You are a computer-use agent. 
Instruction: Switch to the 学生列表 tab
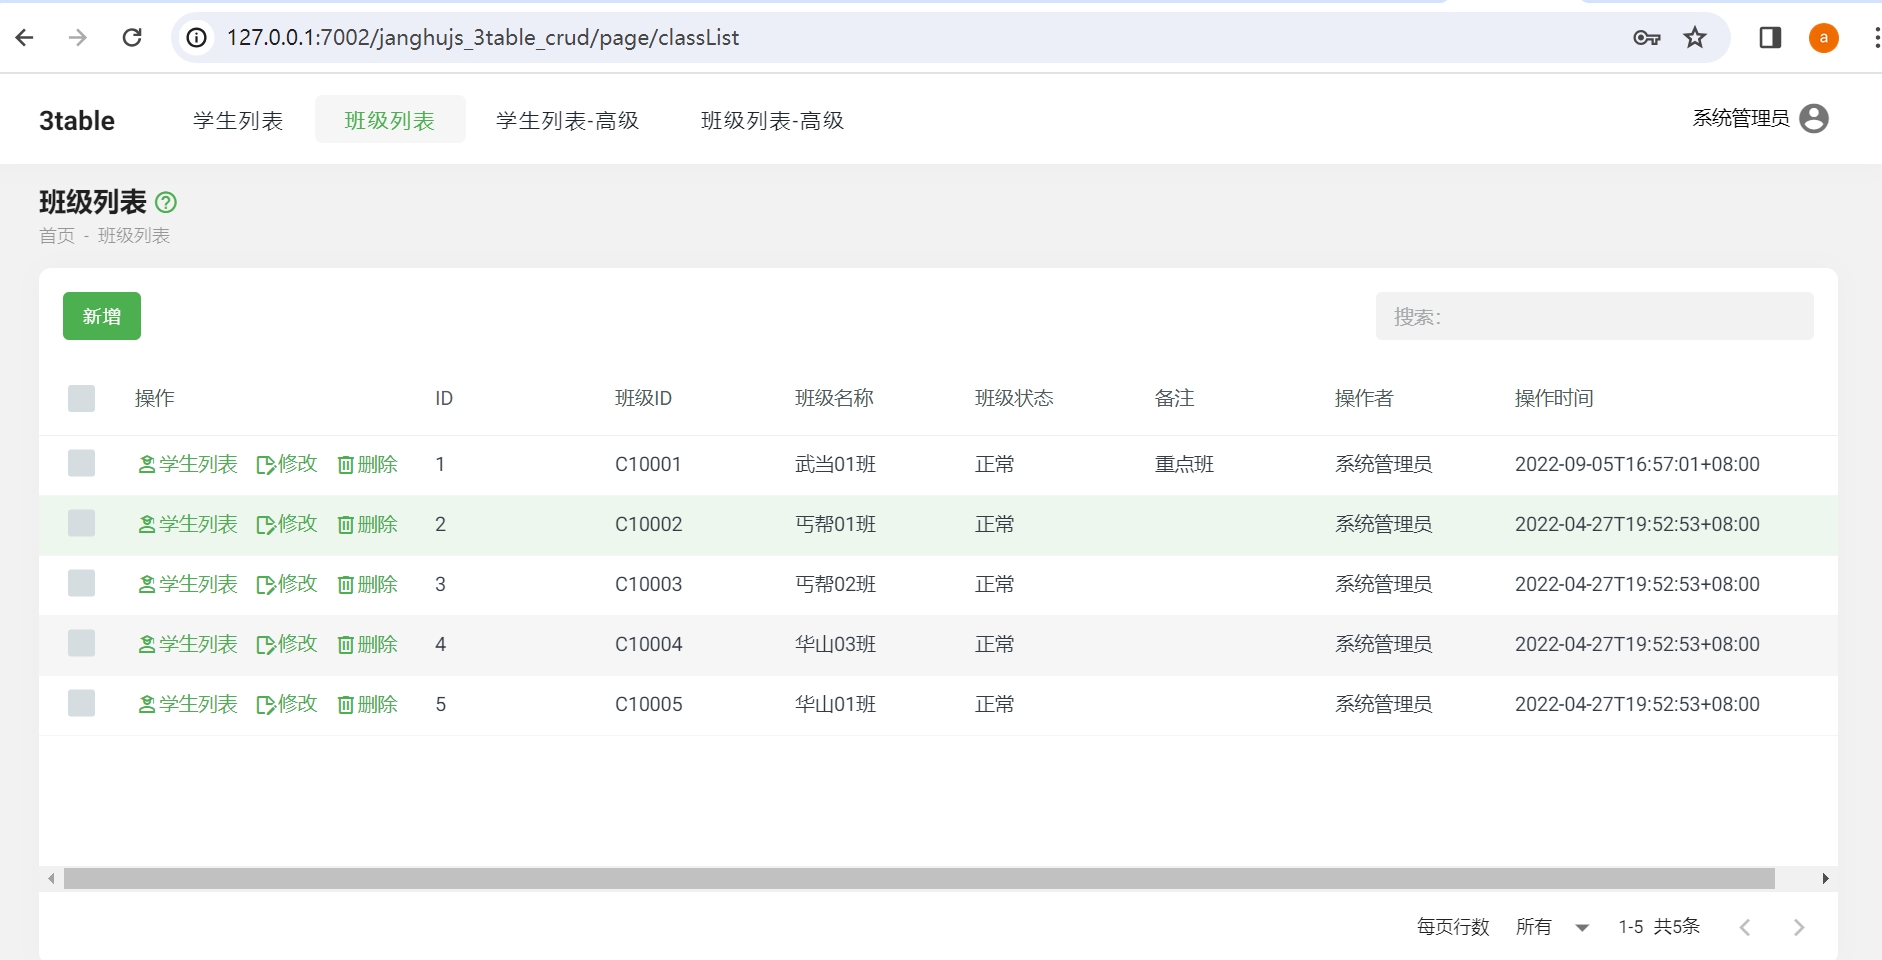tap(238, 121)
